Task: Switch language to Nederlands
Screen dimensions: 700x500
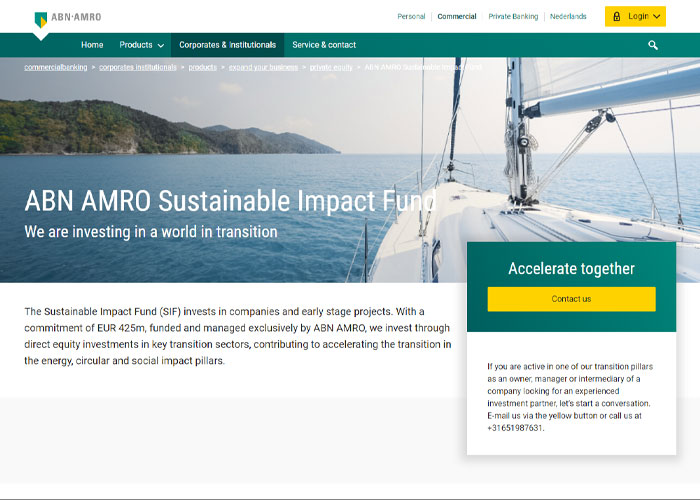Action: point(568,17)
